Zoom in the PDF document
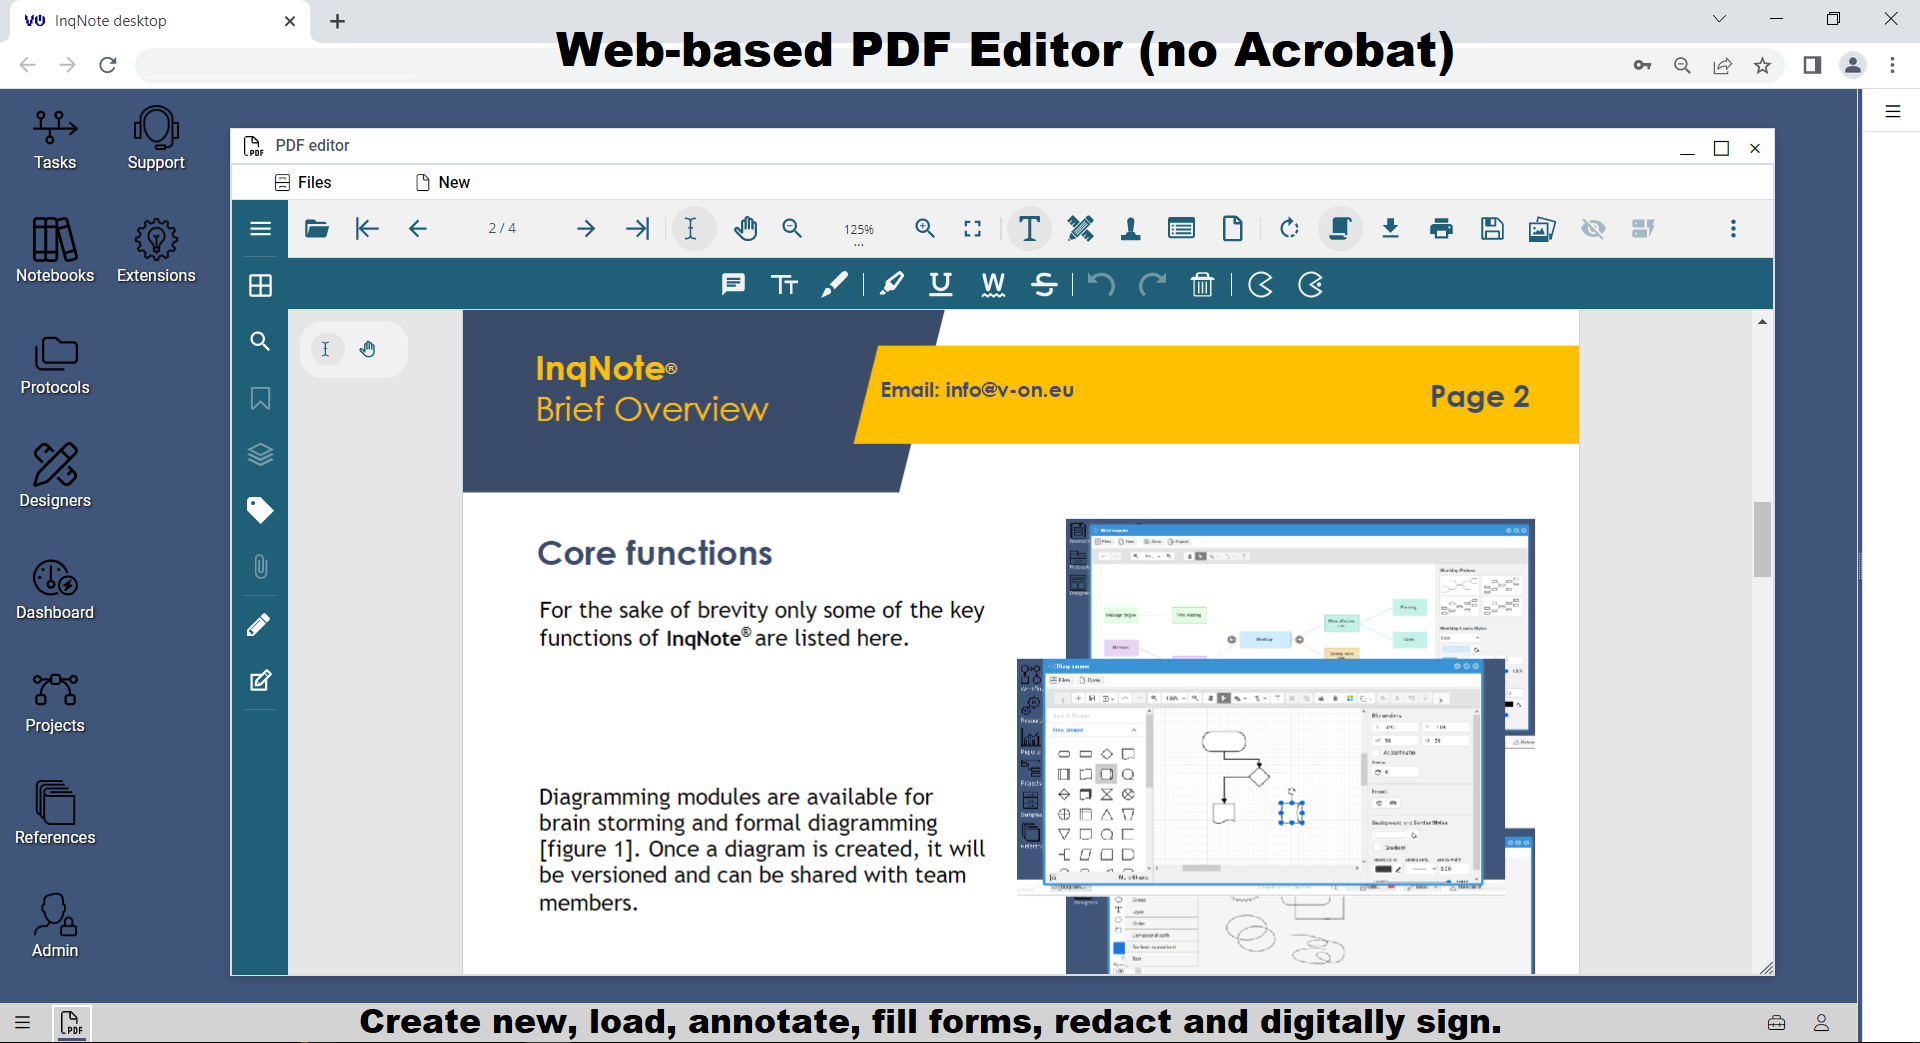 tap(925, 229)
